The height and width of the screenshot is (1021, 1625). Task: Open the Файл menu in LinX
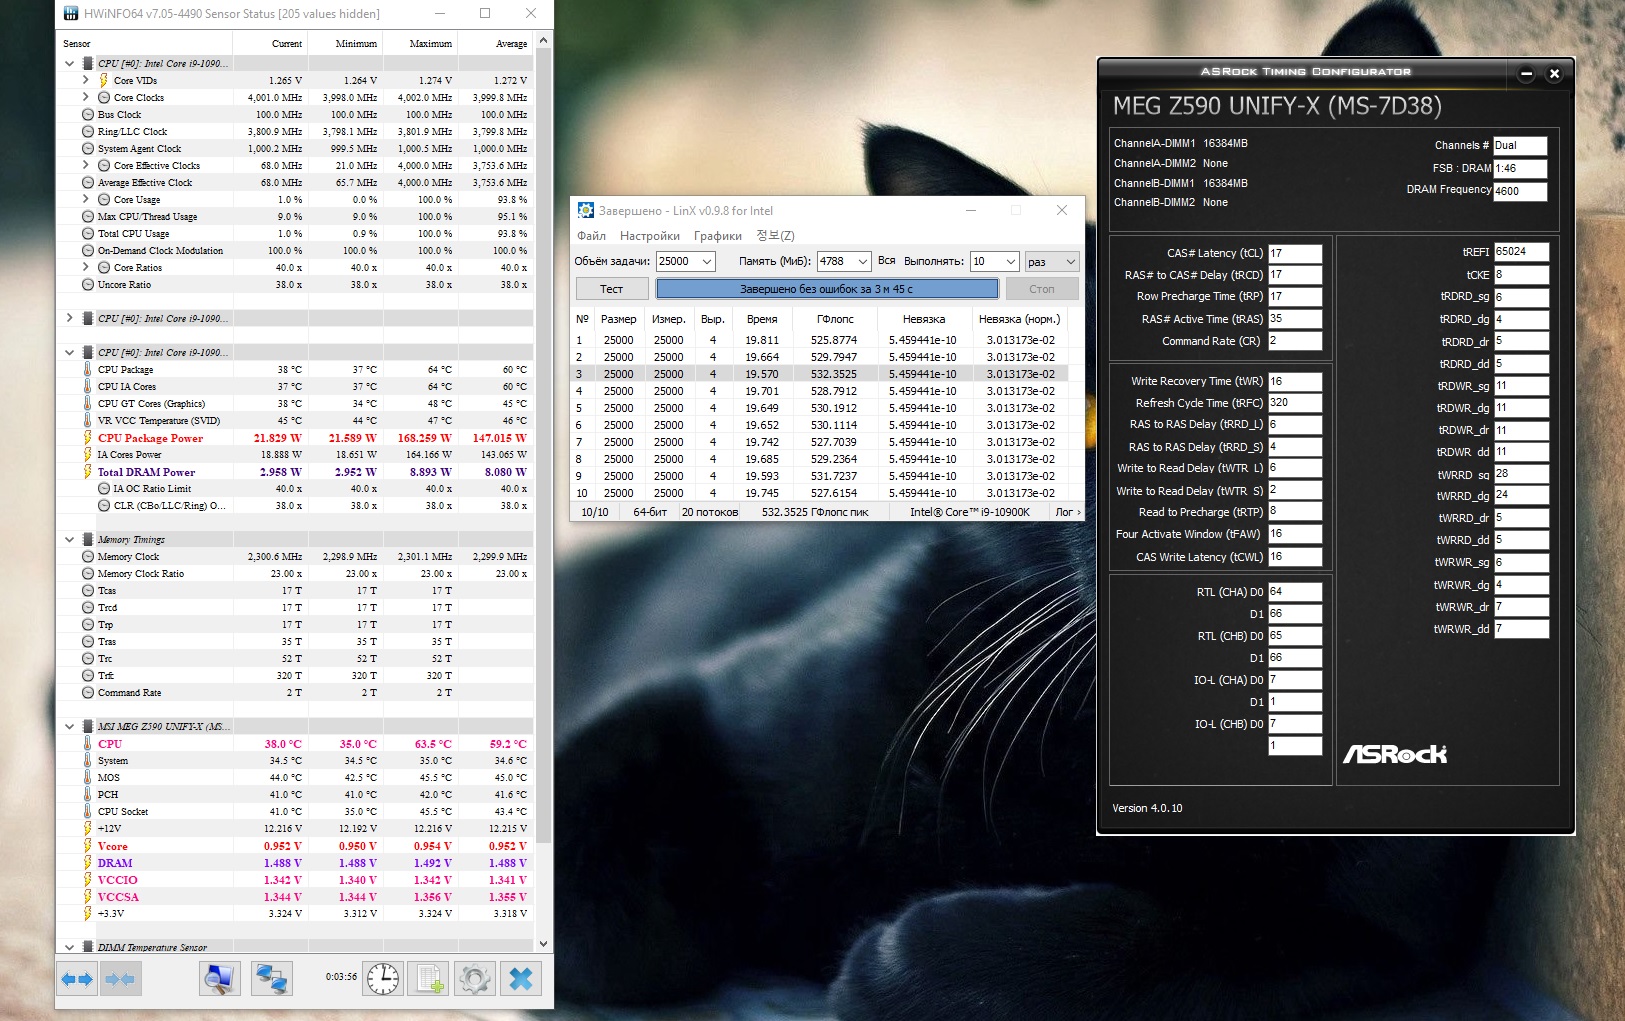pyautogui.click(x=591, y=236)
